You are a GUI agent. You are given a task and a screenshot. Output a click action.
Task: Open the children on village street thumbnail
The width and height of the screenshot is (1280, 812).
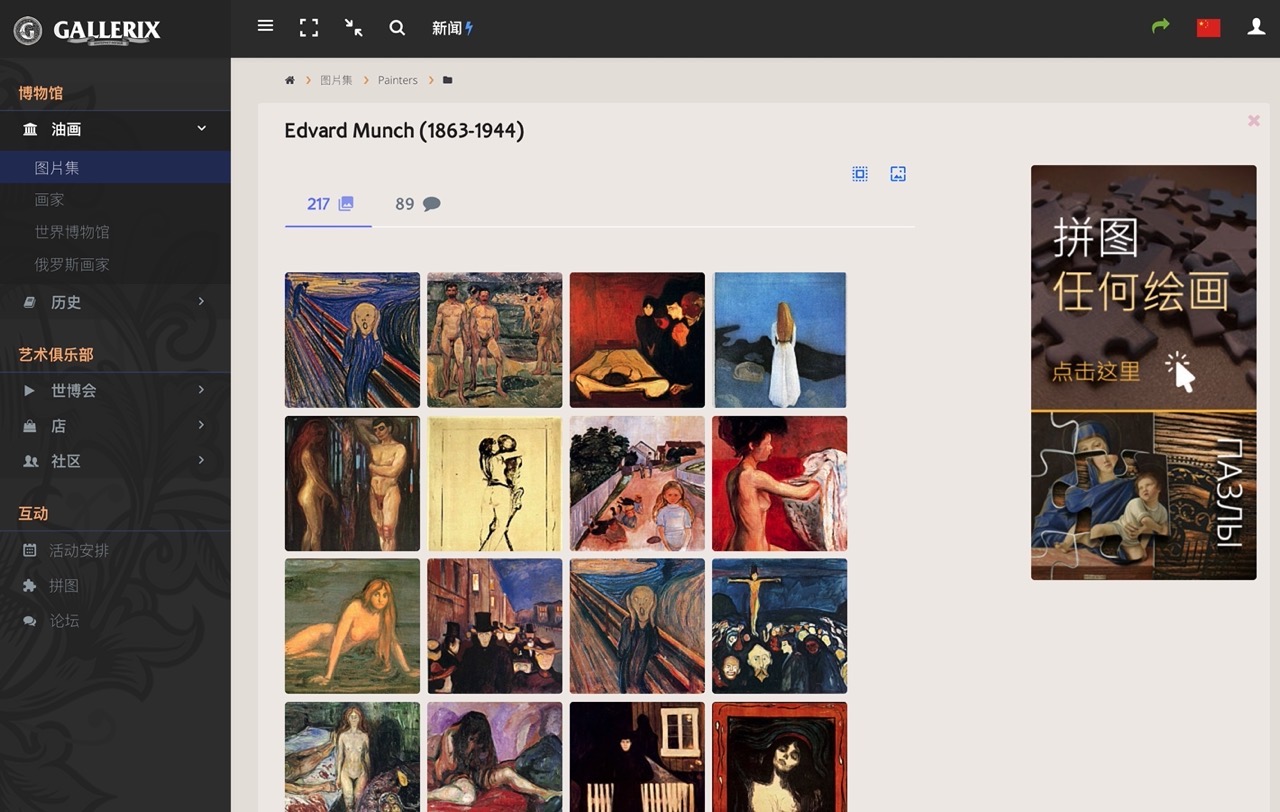637,484
